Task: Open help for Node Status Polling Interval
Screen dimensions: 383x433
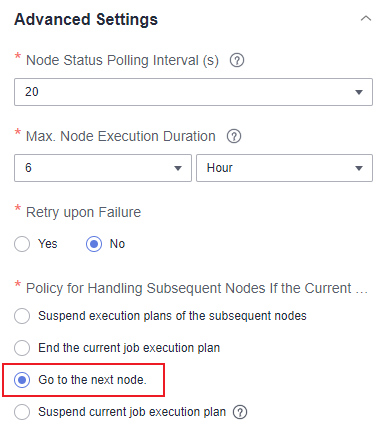Action: (x=237, y=60)
